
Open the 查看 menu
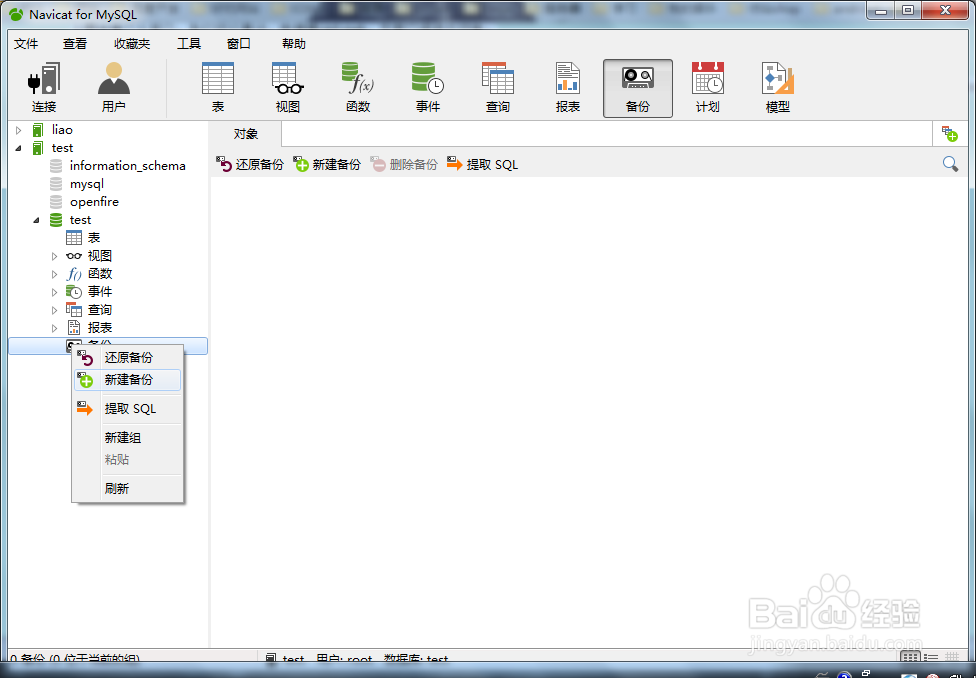click(x=75, y=44)
